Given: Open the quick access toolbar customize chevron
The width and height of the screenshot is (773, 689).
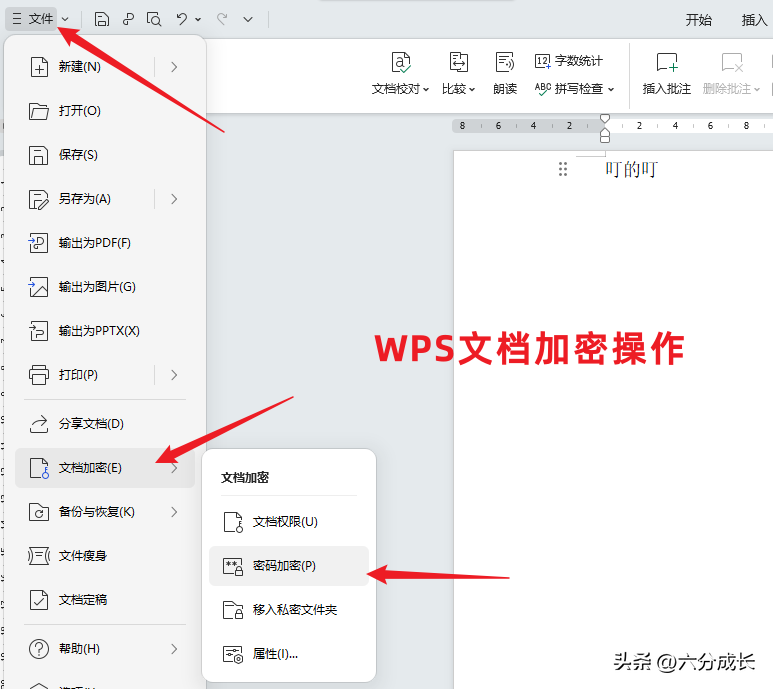Looking at the screenshot, I should click(x=248, y=20).
